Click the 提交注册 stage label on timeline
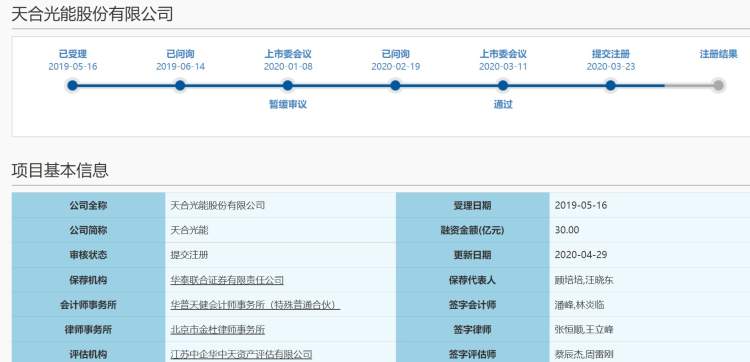Image resolution: width=750 pixels, height=362 pixels. tap(611, 54)
